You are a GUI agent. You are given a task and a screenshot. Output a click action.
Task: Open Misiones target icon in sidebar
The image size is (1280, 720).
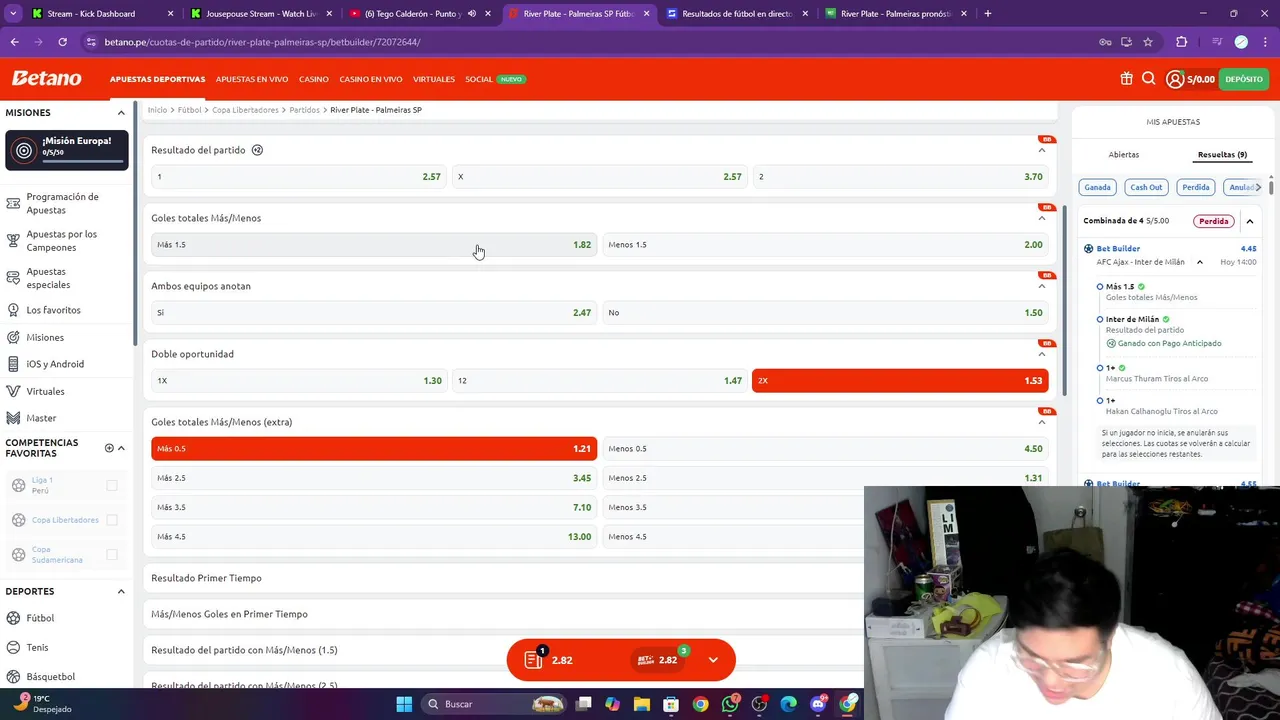point(13,337)
